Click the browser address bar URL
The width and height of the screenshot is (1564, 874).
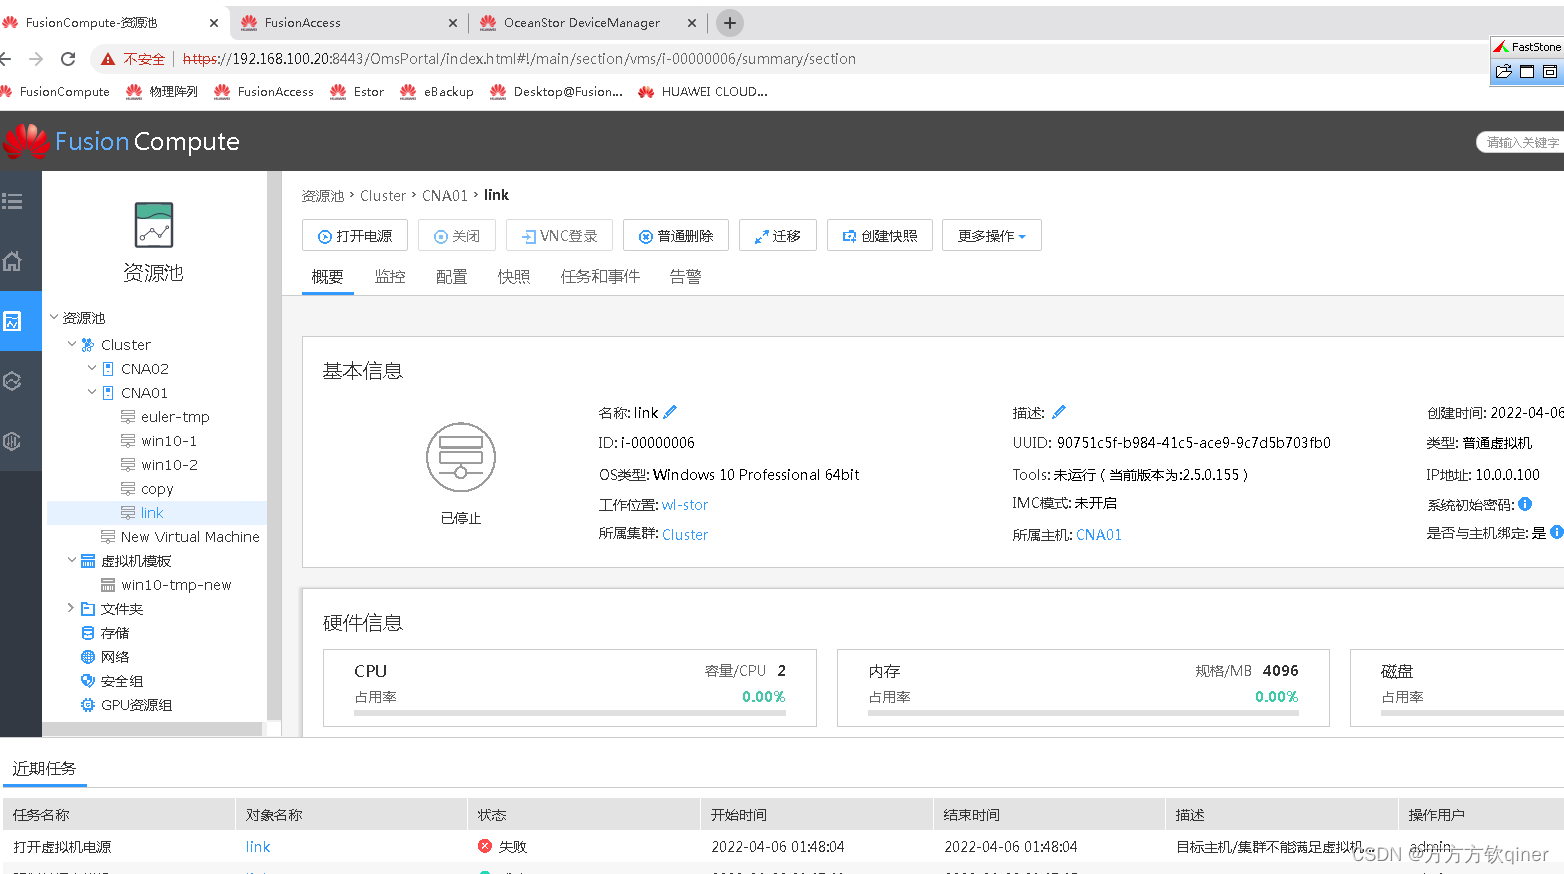519,59
